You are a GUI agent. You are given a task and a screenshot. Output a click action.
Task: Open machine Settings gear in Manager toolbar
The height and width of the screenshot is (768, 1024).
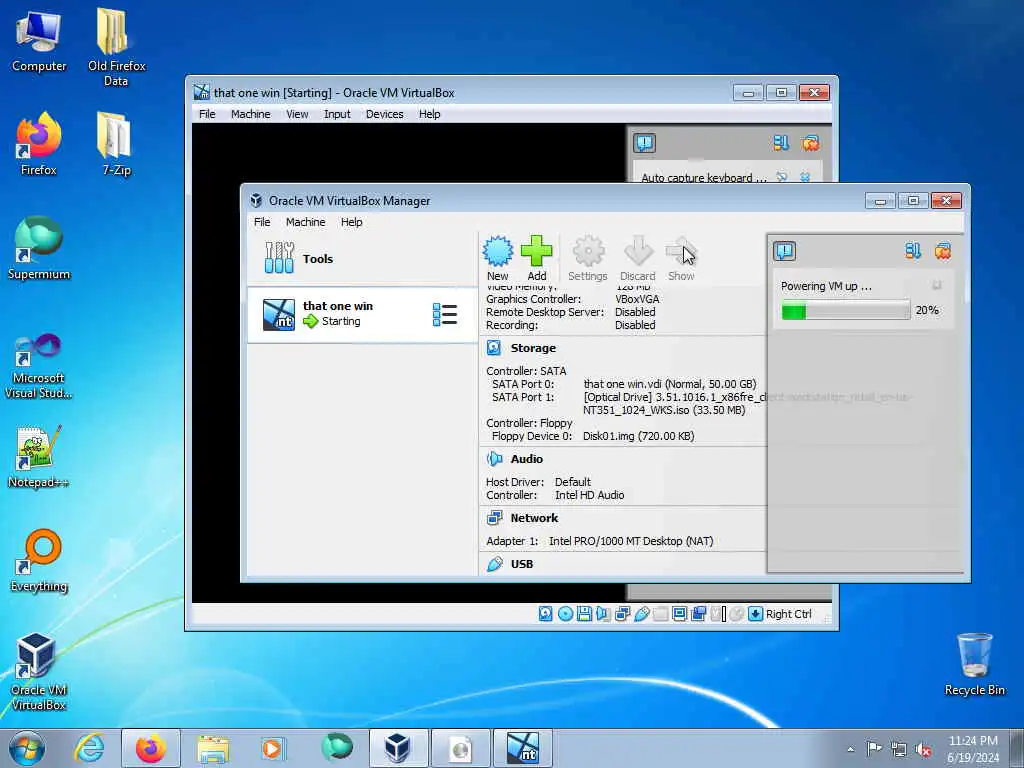tap(588, 258)
